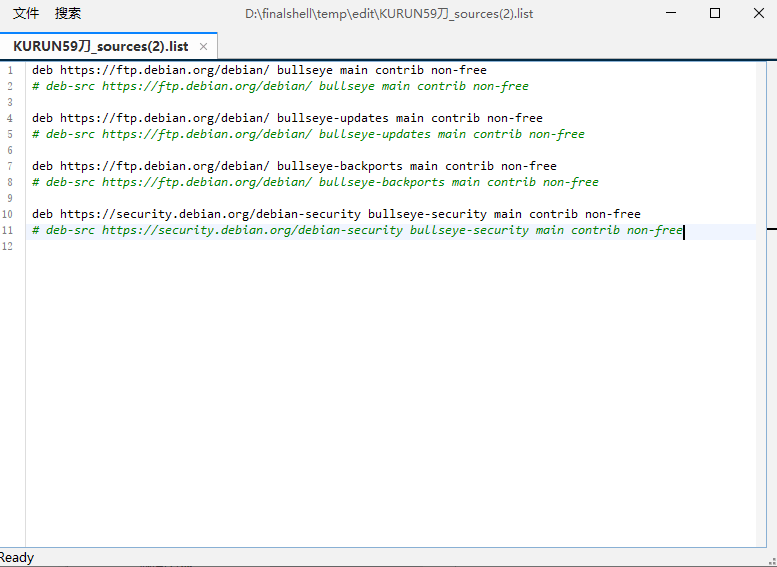Viewport: 777px width, 567px height.
Task: Click line number 4 in the gutter
Action: coord(9,118)
